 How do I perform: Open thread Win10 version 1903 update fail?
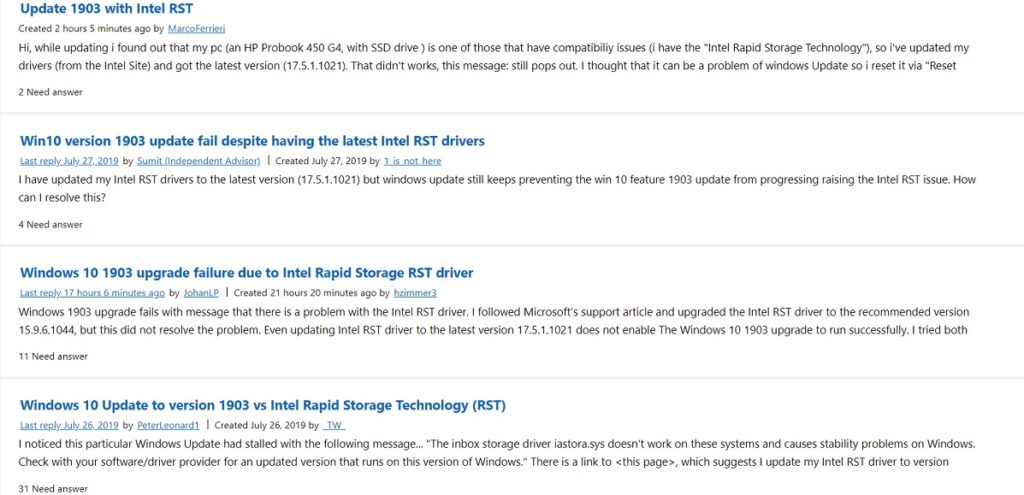pyautogui.click(x=252, y=141)
